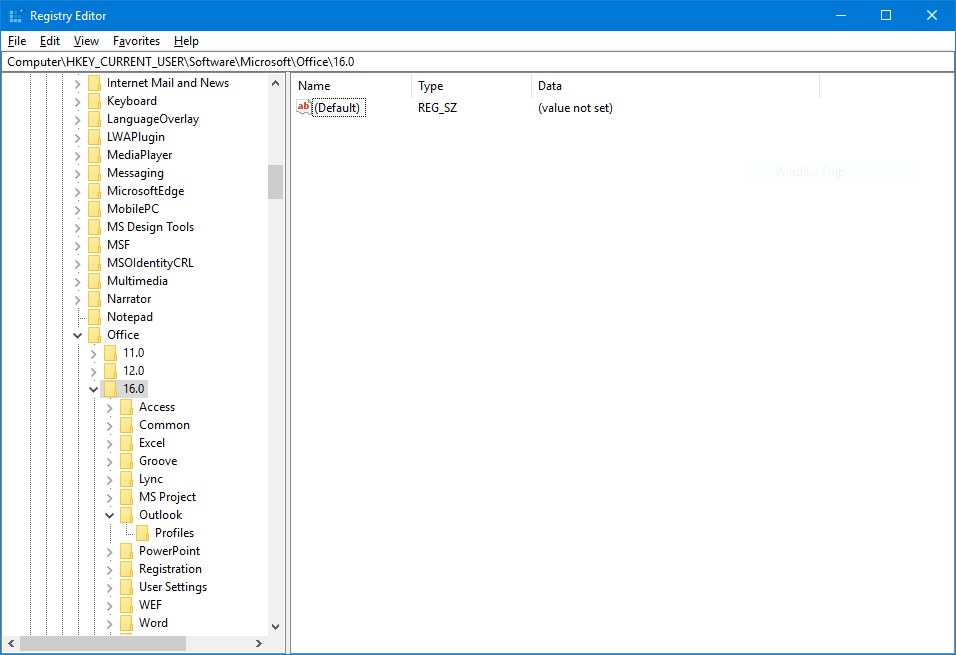
Task: Expand the MediaPlayer key
Action: point(77,156)
